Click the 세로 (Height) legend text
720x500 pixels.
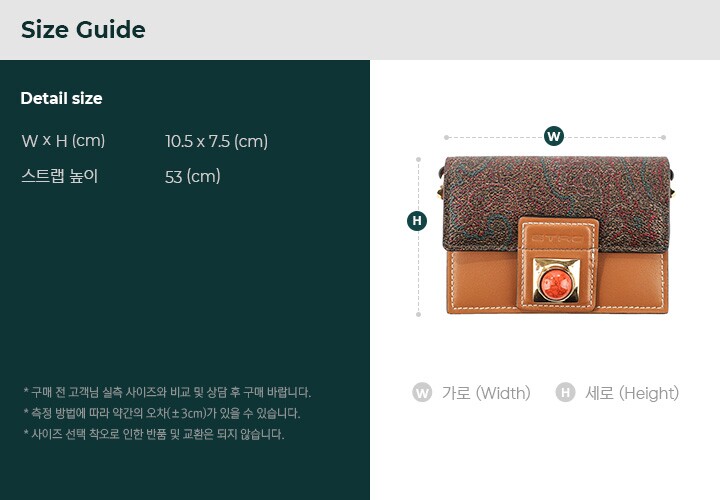click(x=632, y=393)
